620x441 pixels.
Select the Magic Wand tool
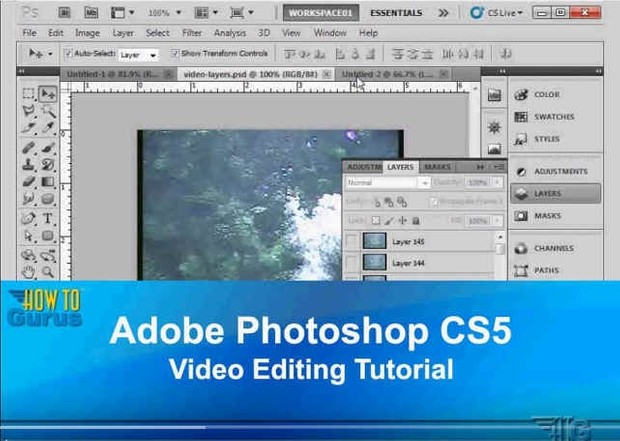(x=48, y=111)
